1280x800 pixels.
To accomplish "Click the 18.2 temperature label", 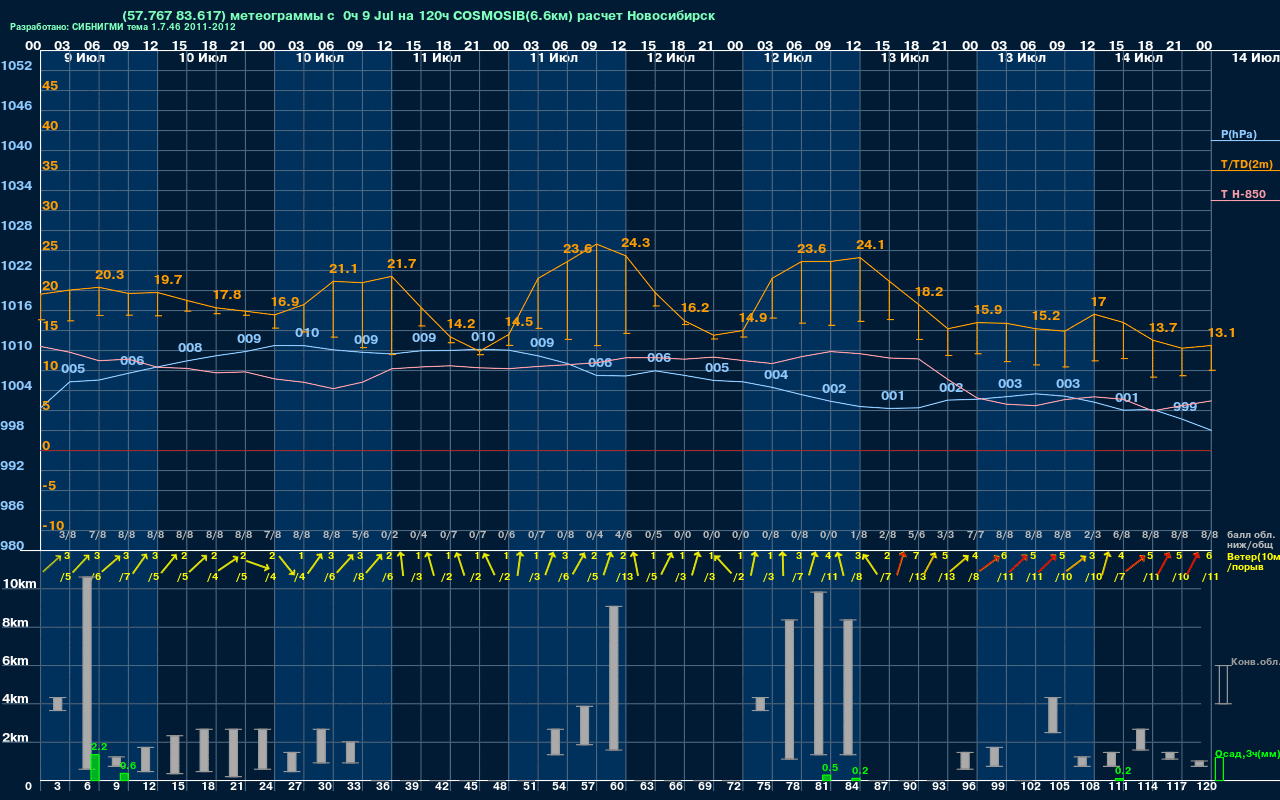I will coord(929,292).
